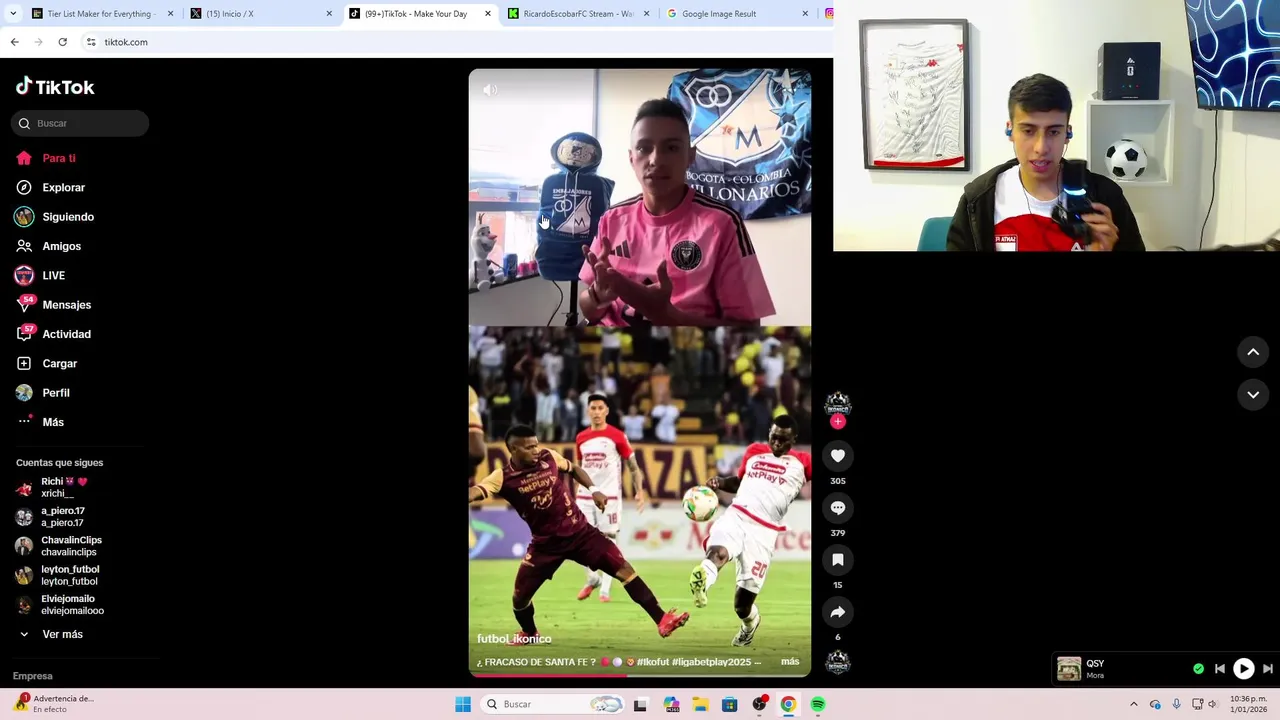Viewport: 1280px width, 720px height.
Task: Skip to previous track in widget
Action: tap(1220, 668)
